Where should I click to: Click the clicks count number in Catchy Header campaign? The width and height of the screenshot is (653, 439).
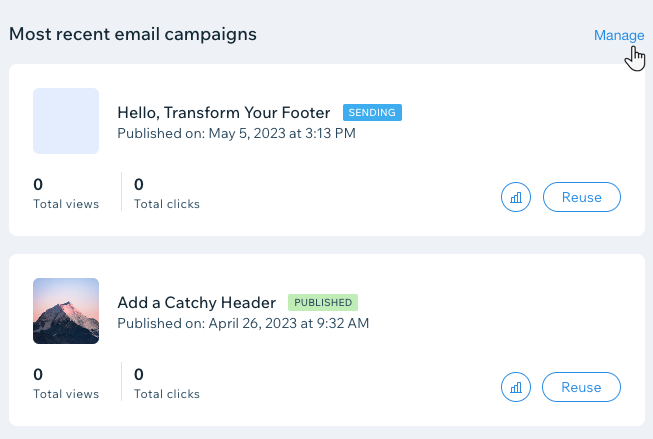[x=139, y=374]
